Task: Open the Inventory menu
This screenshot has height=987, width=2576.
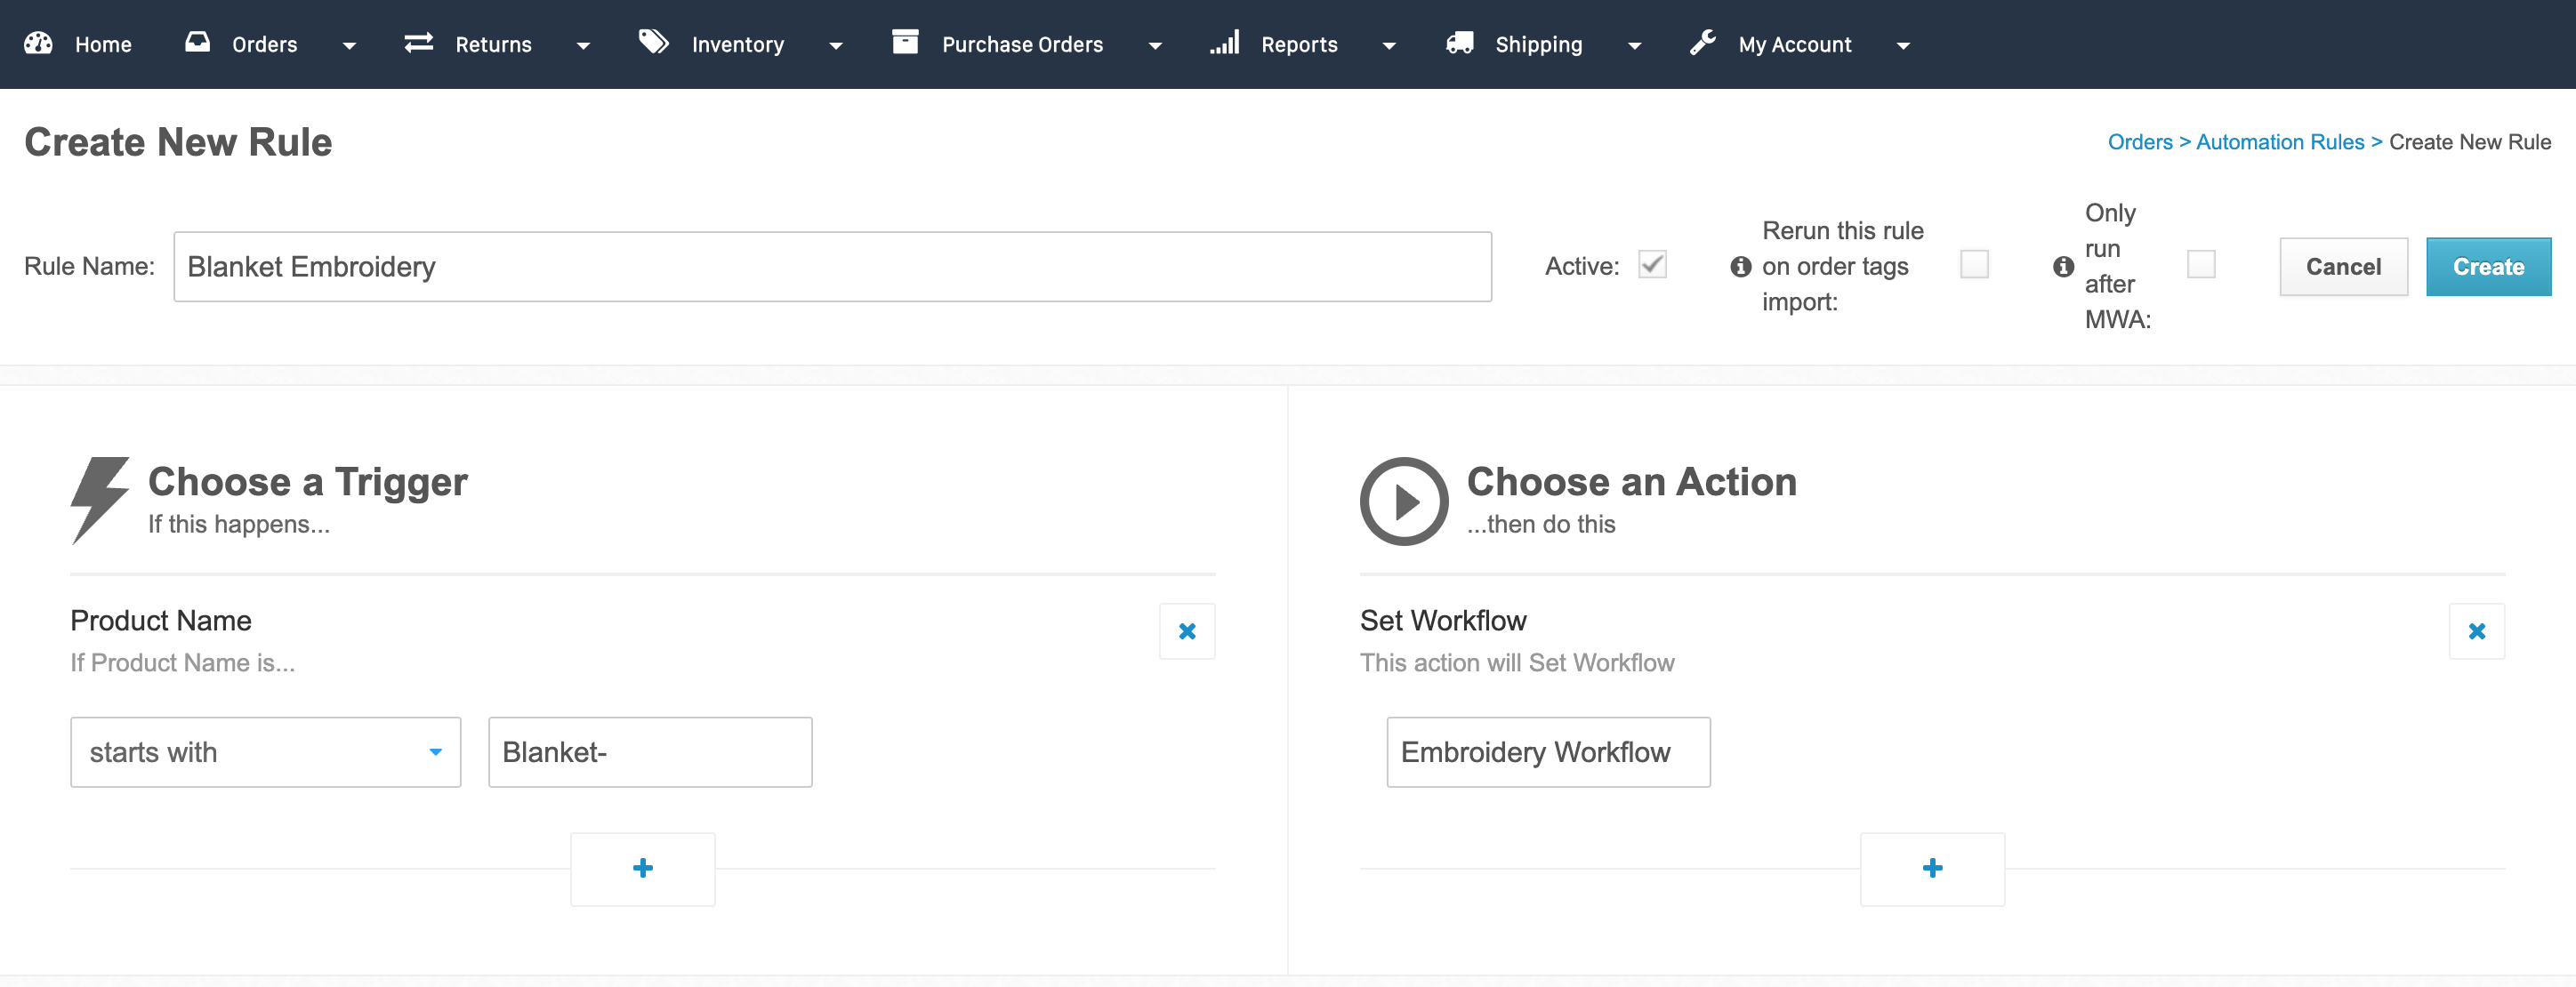Action: click(x=738, y=45)
